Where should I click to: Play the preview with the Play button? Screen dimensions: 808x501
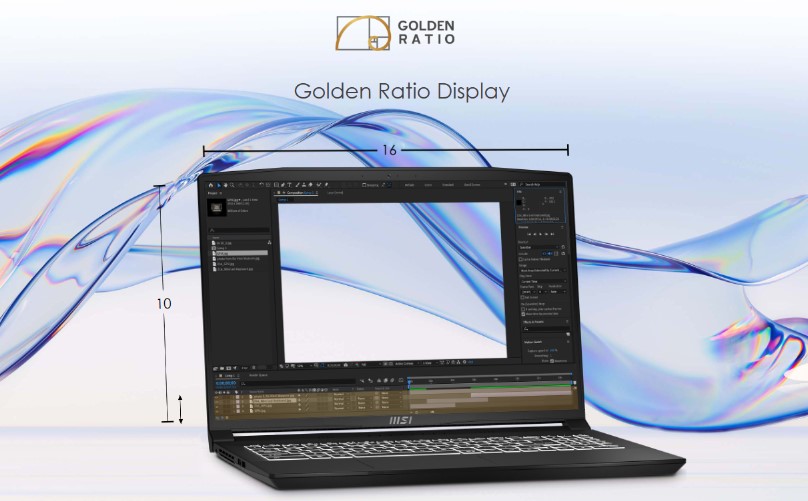click(x=541, y=234)
